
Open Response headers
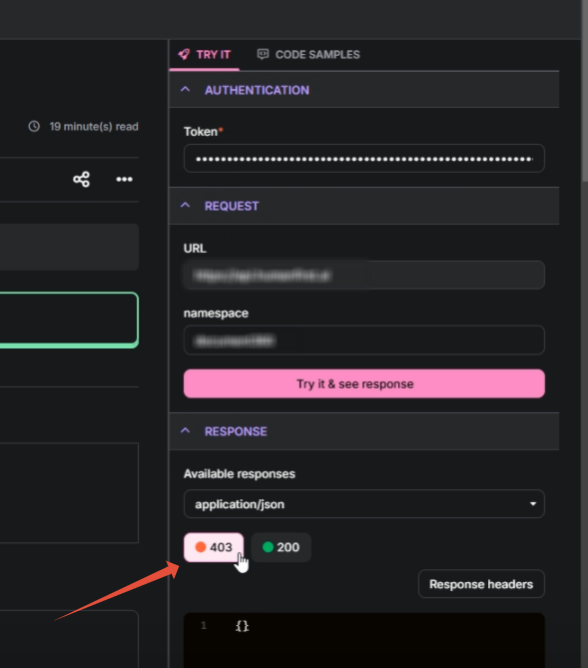(481, 584)
